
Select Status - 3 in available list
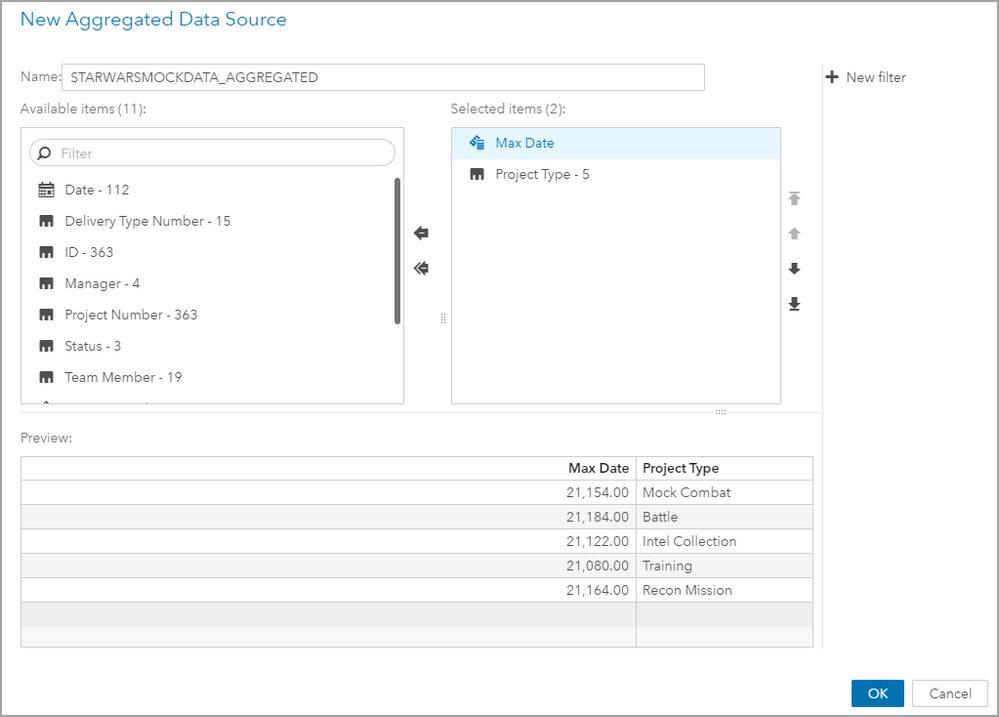(x=92, y=346)
